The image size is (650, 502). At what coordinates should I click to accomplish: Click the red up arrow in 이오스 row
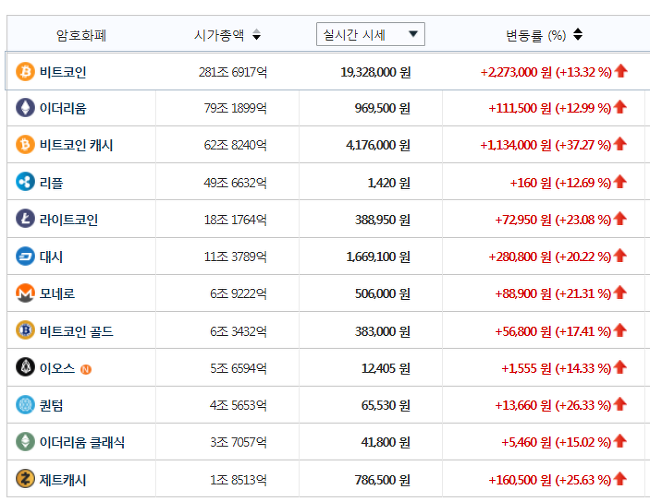click(x=620, y=367)
